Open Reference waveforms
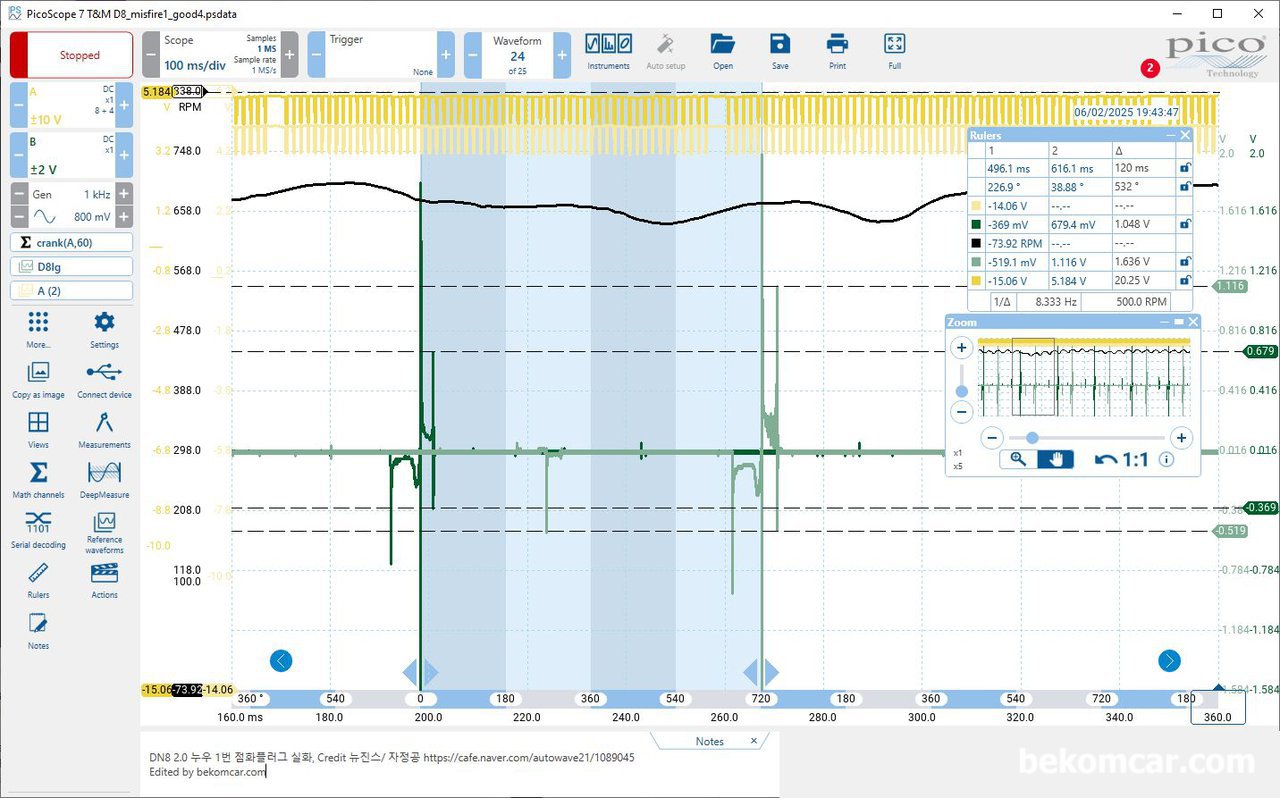1280x798 pixels. (x=104, y=533)
